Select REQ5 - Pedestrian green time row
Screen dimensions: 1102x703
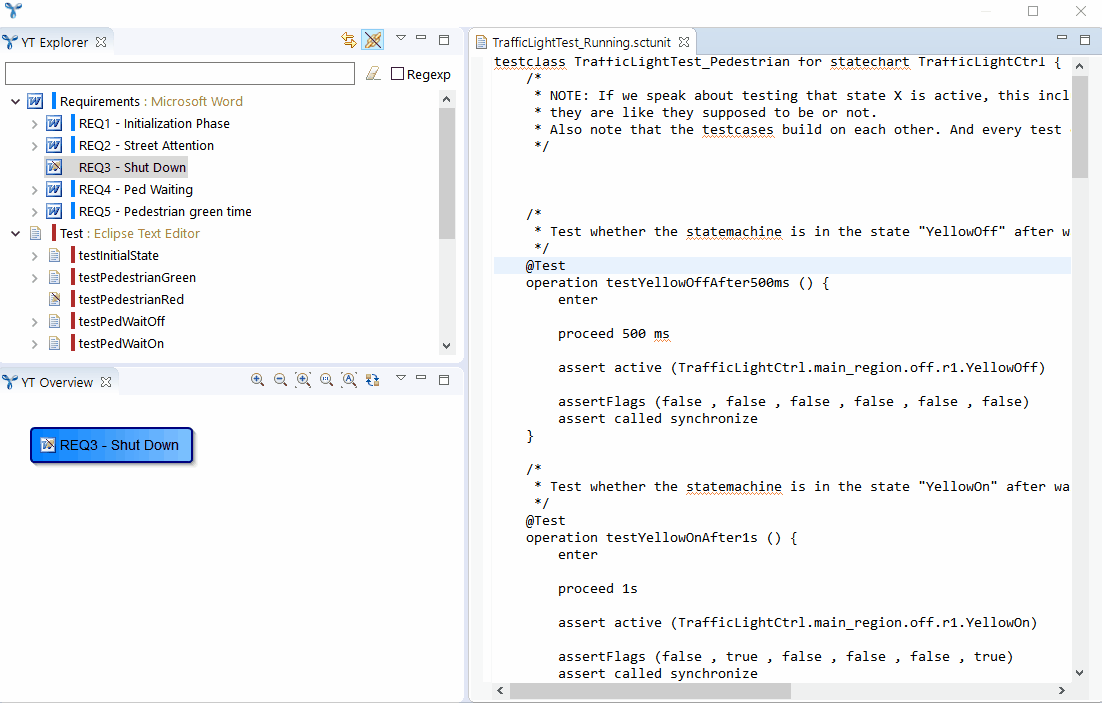pyautogui.click(x=165, y=212)
